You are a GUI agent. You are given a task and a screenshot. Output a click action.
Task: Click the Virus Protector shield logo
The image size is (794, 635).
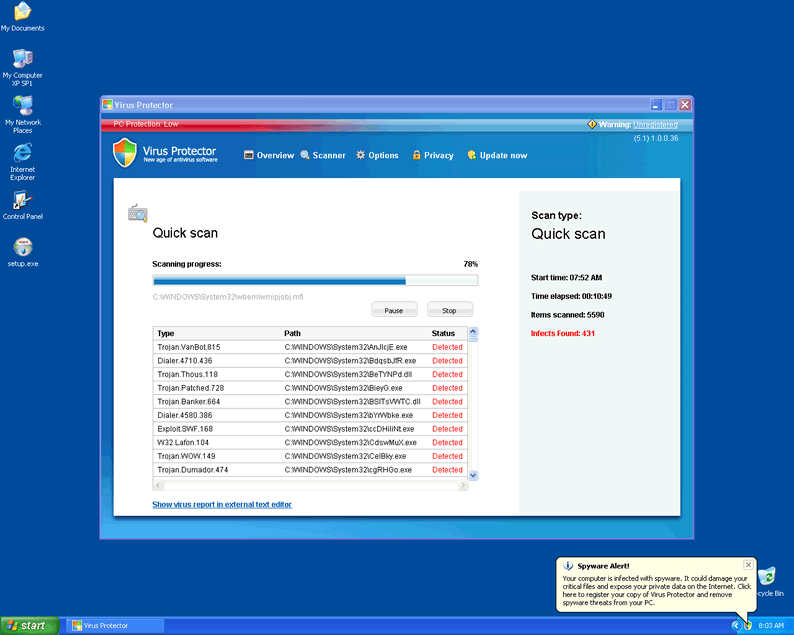point(124,154)
